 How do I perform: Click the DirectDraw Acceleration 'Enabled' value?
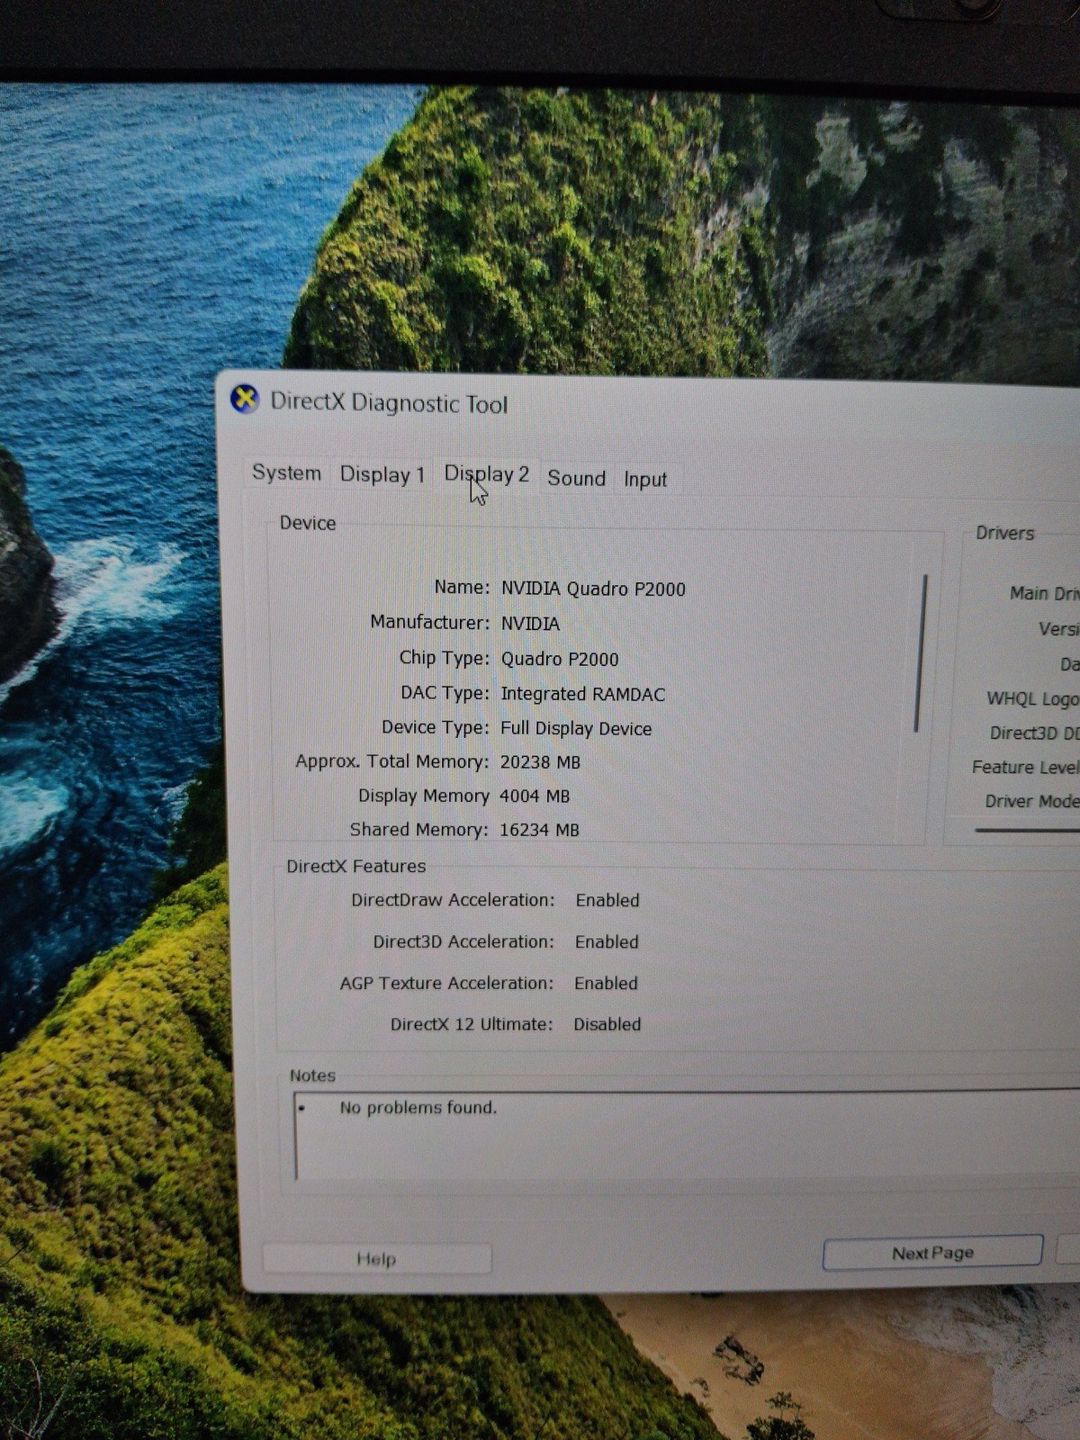[607, 900]
